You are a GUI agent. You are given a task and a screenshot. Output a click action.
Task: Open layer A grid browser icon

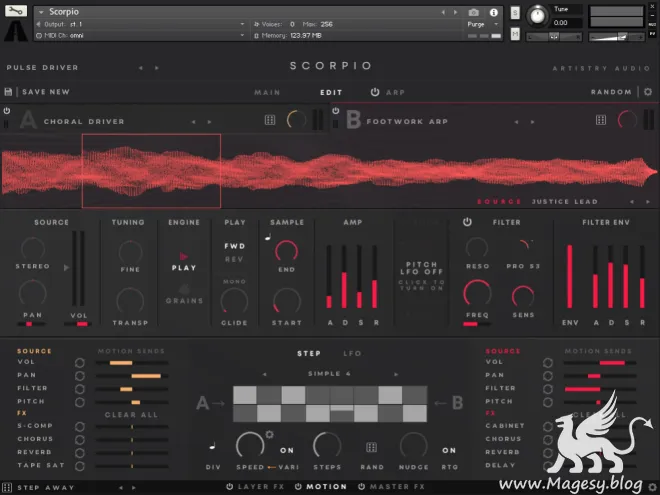[270, 120]
